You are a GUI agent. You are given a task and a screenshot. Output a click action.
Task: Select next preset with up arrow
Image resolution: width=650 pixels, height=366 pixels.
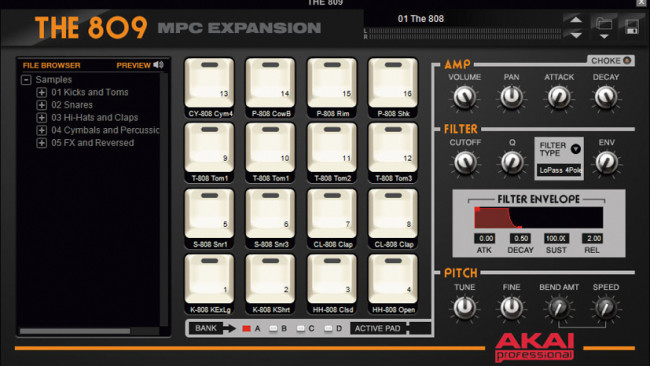tap(576, 19)
